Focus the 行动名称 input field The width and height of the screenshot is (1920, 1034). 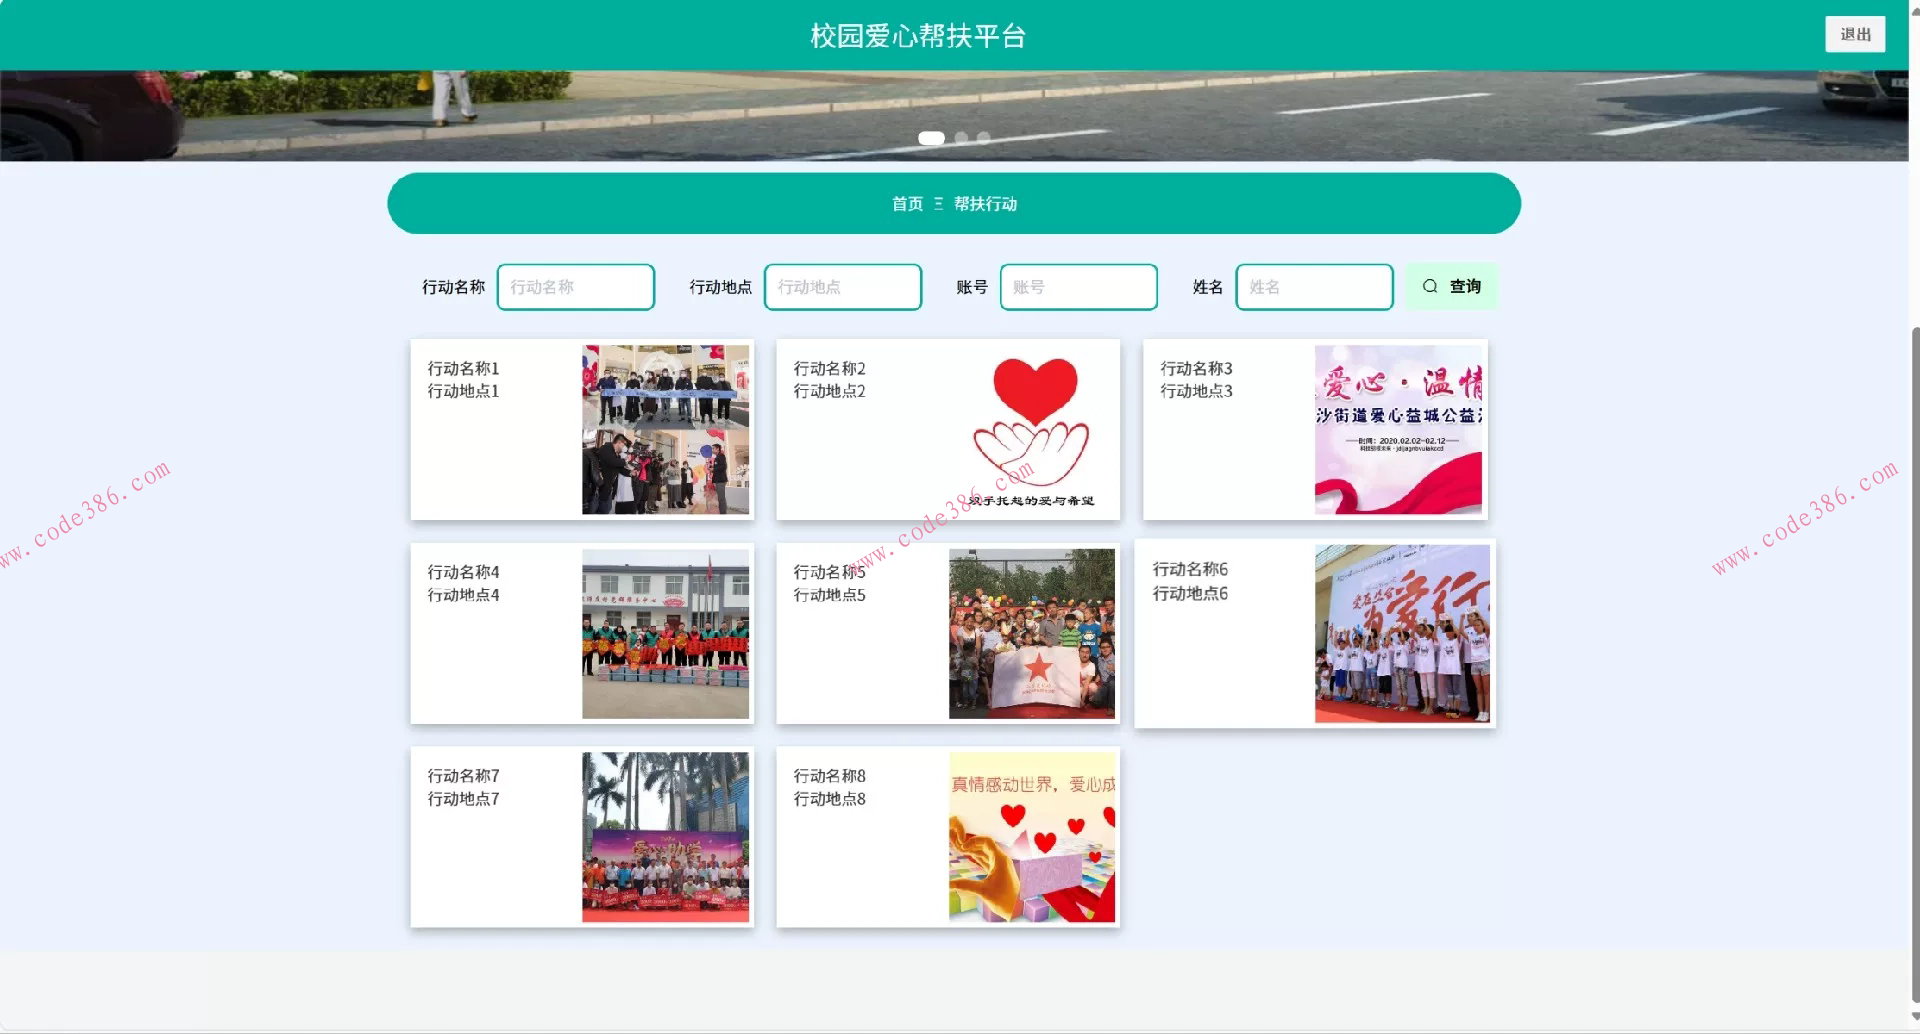(x=576, y=287)
